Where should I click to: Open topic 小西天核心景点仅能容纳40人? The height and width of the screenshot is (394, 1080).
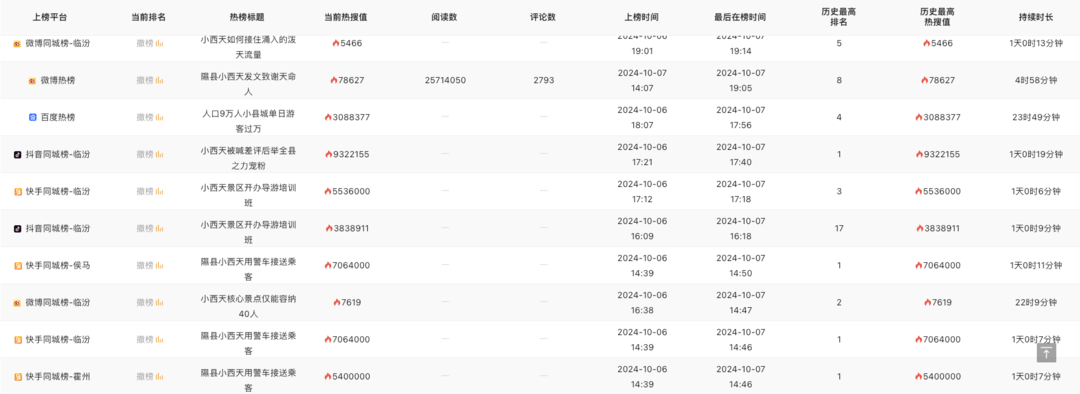pos(249,303)
